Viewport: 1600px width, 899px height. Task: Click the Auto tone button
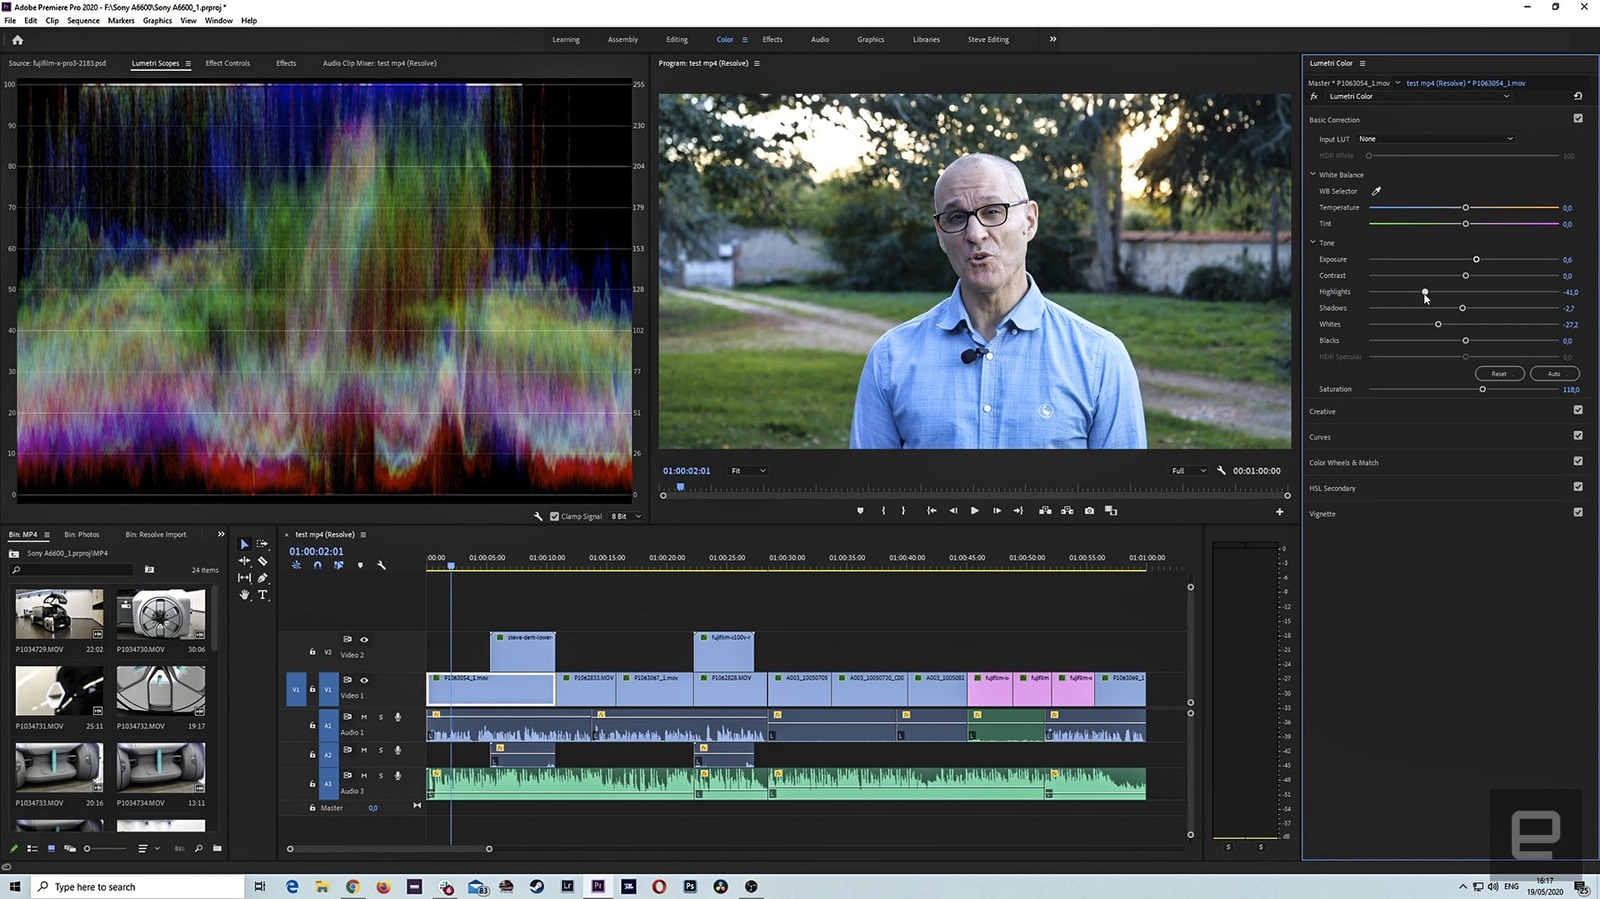point(1554,374)
